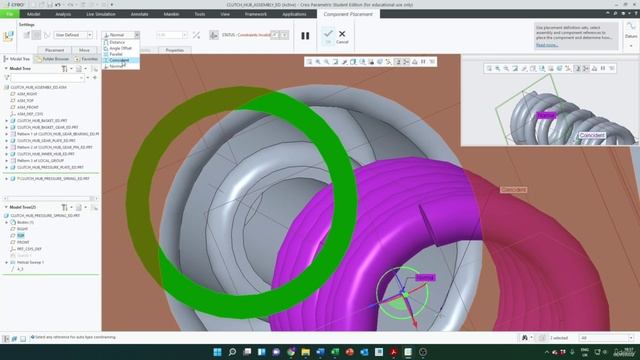Viewport: 640px width, 360px height.
Task: Click Refit icon in sub-window graphics toolbar
Action: tap(489, 69)
